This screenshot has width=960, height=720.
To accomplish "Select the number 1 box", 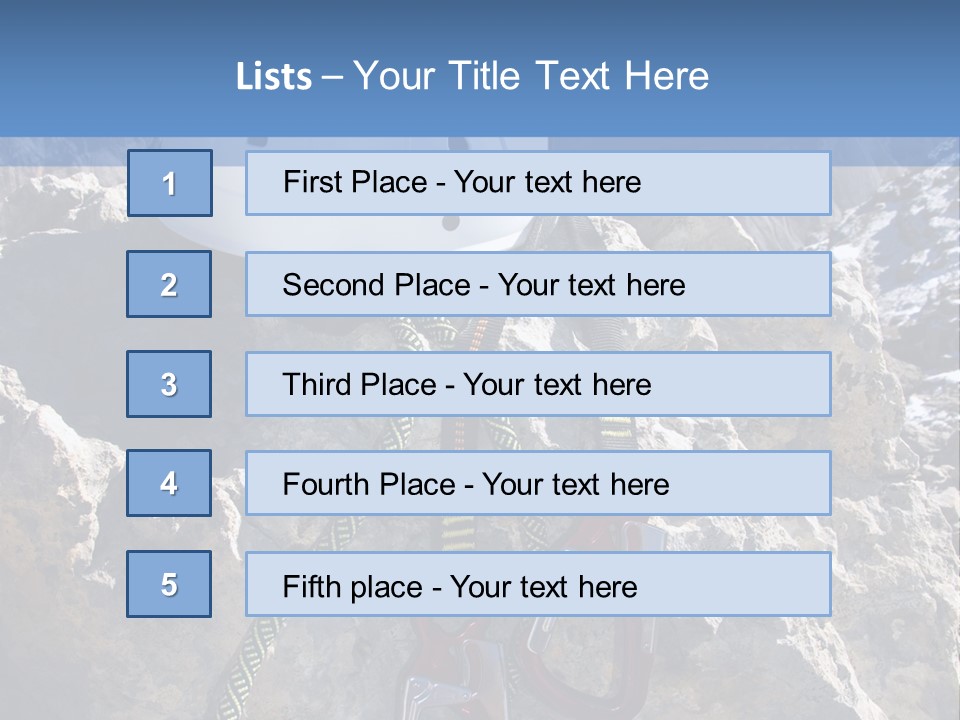I will point(169,183).
